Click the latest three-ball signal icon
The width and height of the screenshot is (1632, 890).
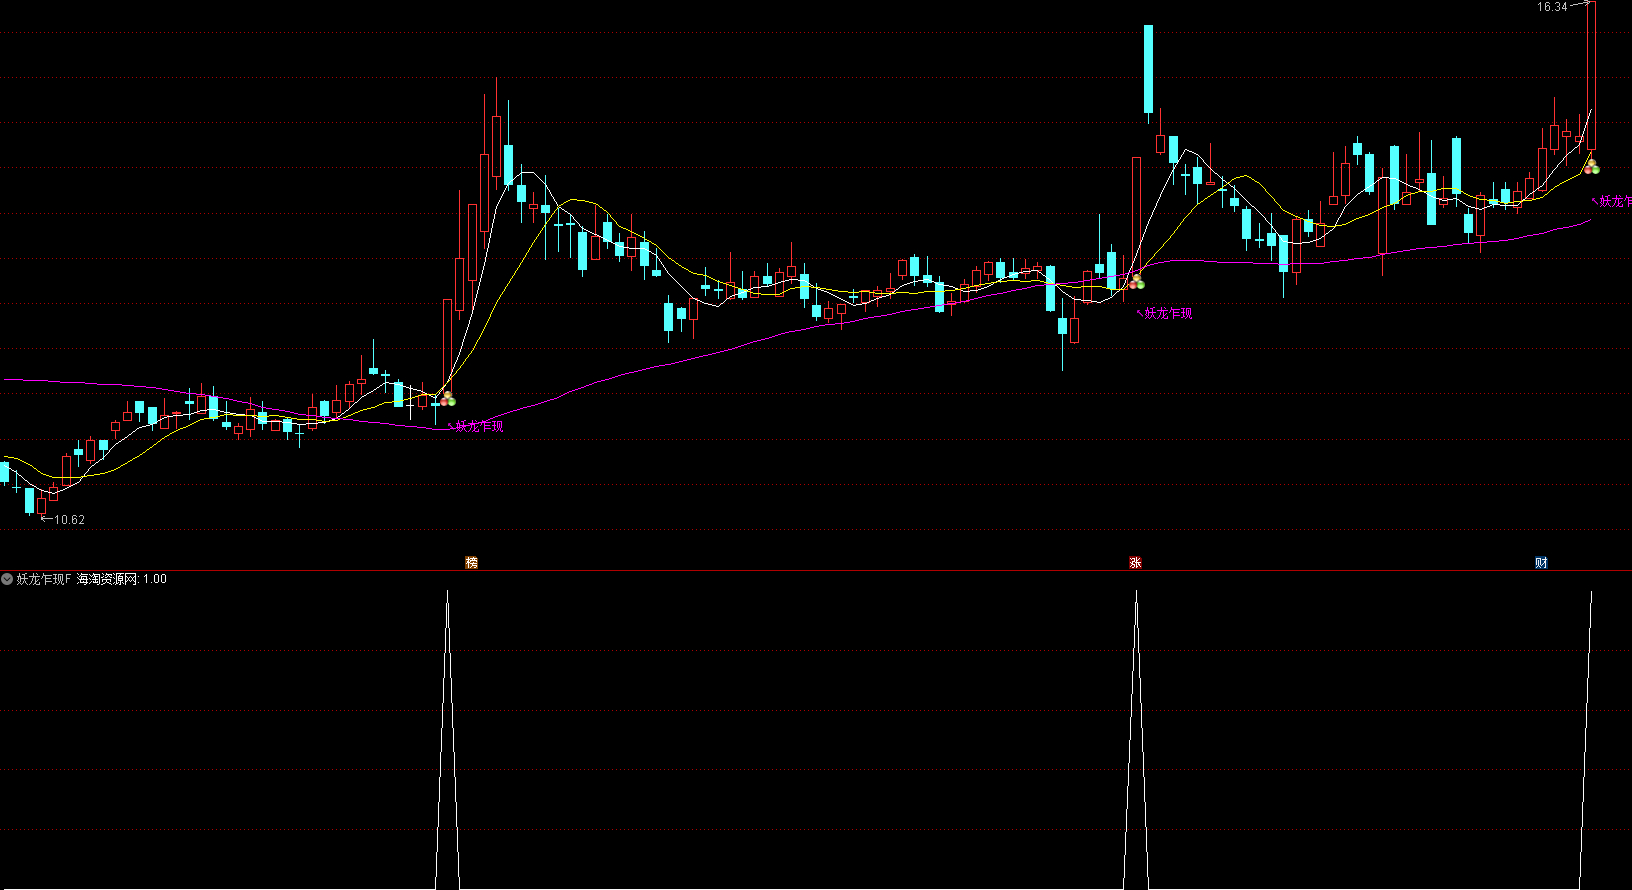pyautogui.click(x=1591, y=166)
